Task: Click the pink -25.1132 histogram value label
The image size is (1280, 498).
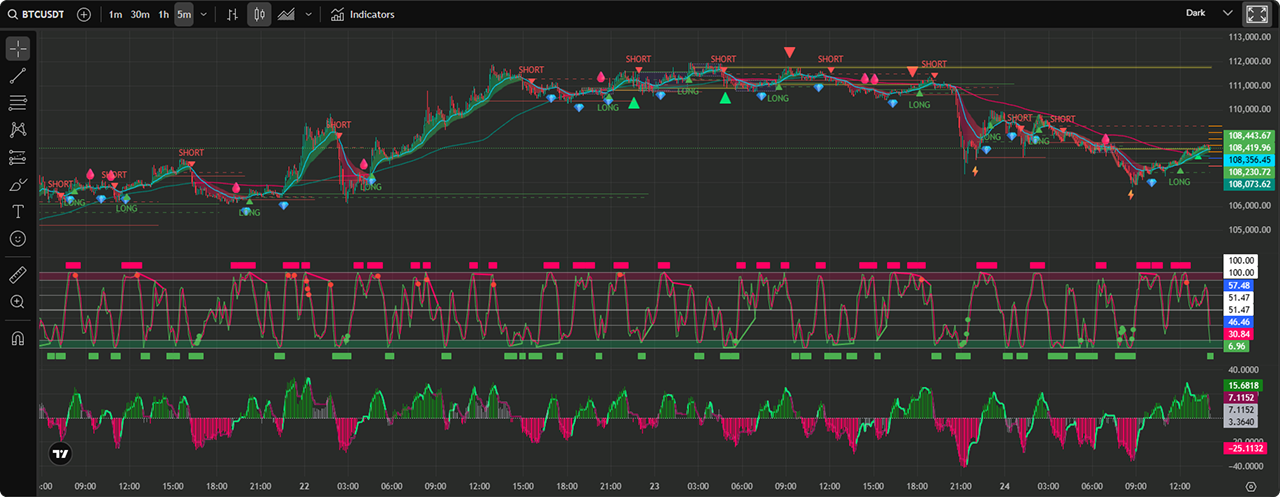Action: pyautogui.click(x=1243, y=449)
